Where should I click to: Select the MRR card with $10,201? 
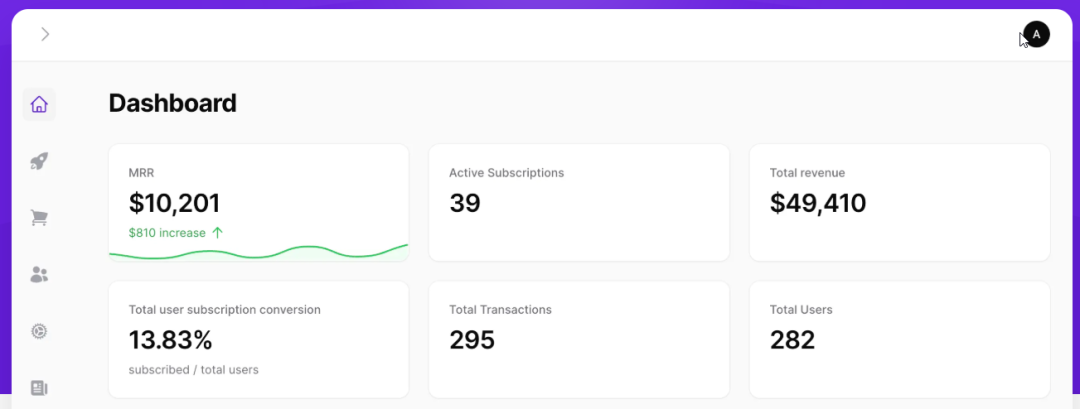tap(259, 202)
